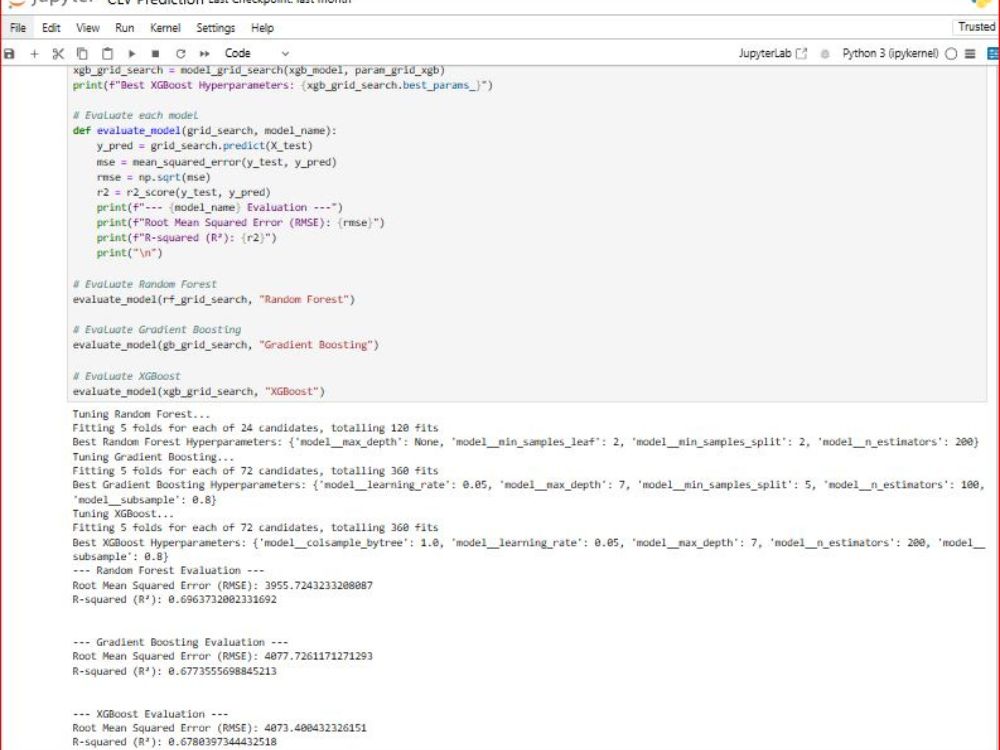
Task: Click the evaluate_model gb_grid_search "Gradient Boosting" line
Action: click(225, 345)
